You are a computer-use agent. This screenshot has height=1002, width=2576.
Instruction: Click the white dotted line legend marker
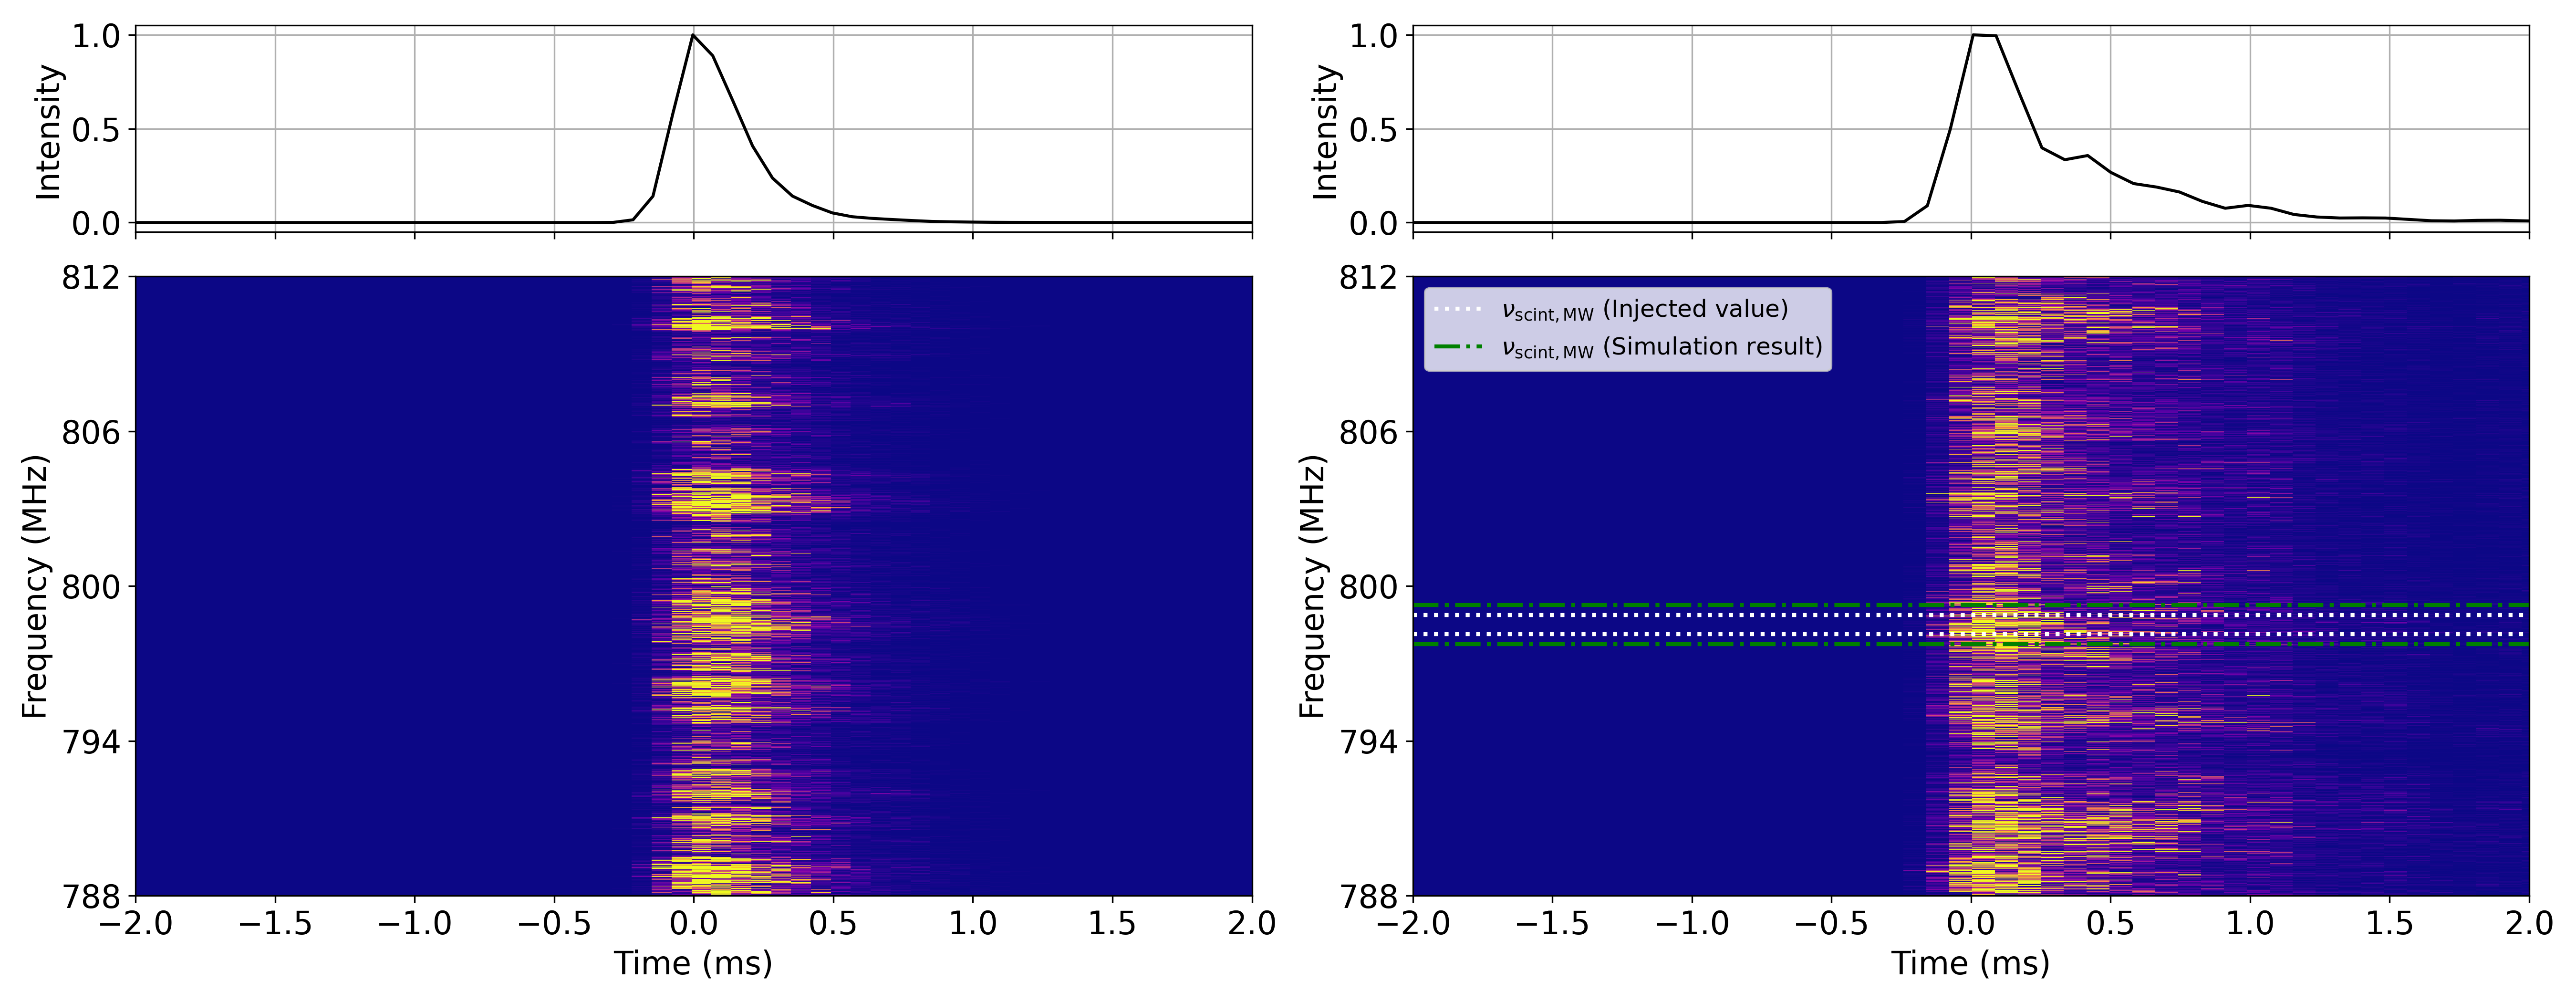click(x=1458, y=309)
